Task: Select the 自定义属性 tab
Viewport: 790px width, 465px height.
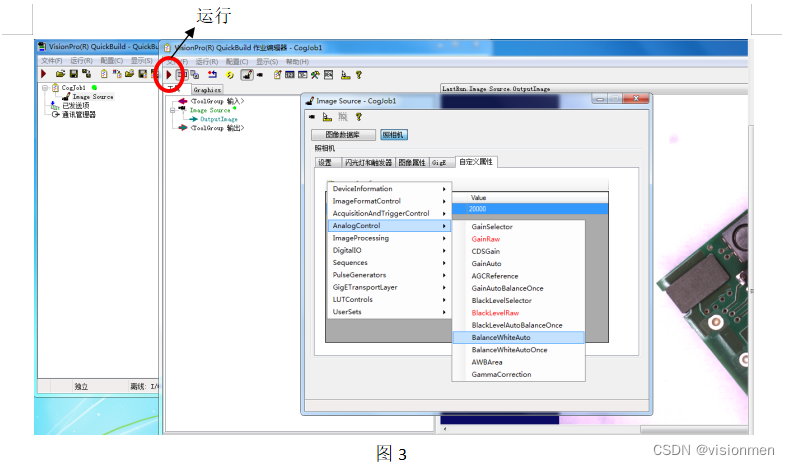Action: point(476,162)
